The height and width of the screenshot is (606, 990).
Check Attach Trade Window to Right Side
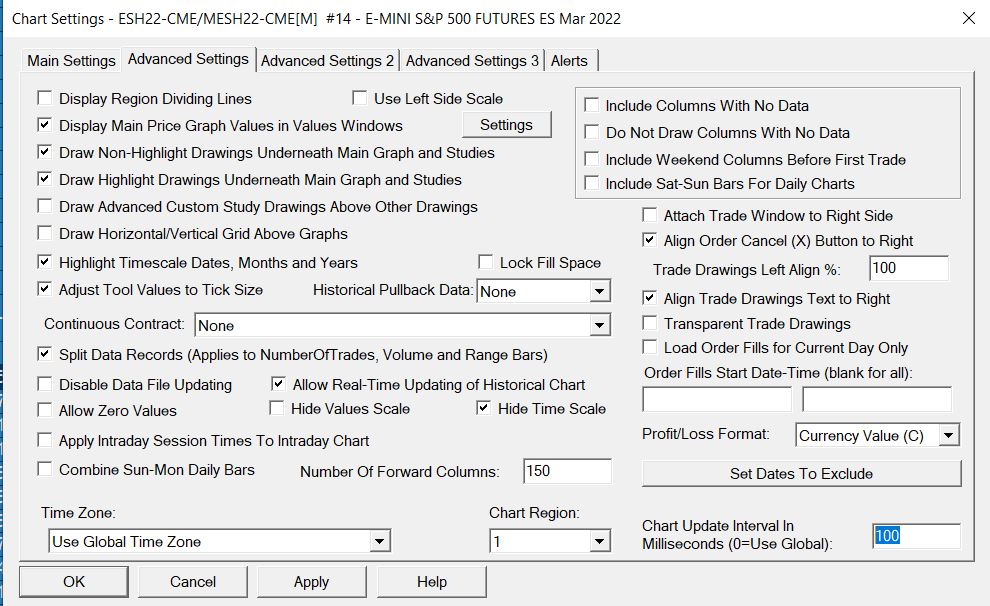(x=650, y=215)
